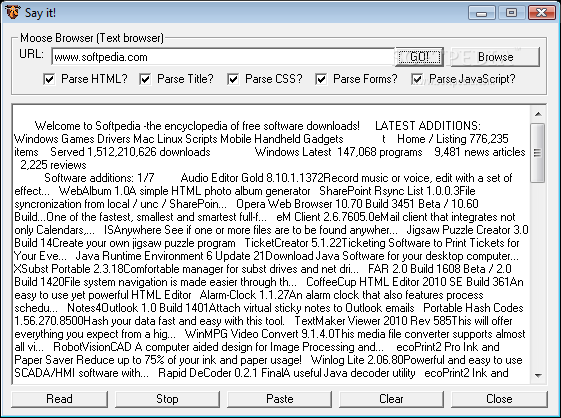Click the text 'Notes4Outlook 1.0'
This screenshot has width=561, height=418.
tap(112, 308)
